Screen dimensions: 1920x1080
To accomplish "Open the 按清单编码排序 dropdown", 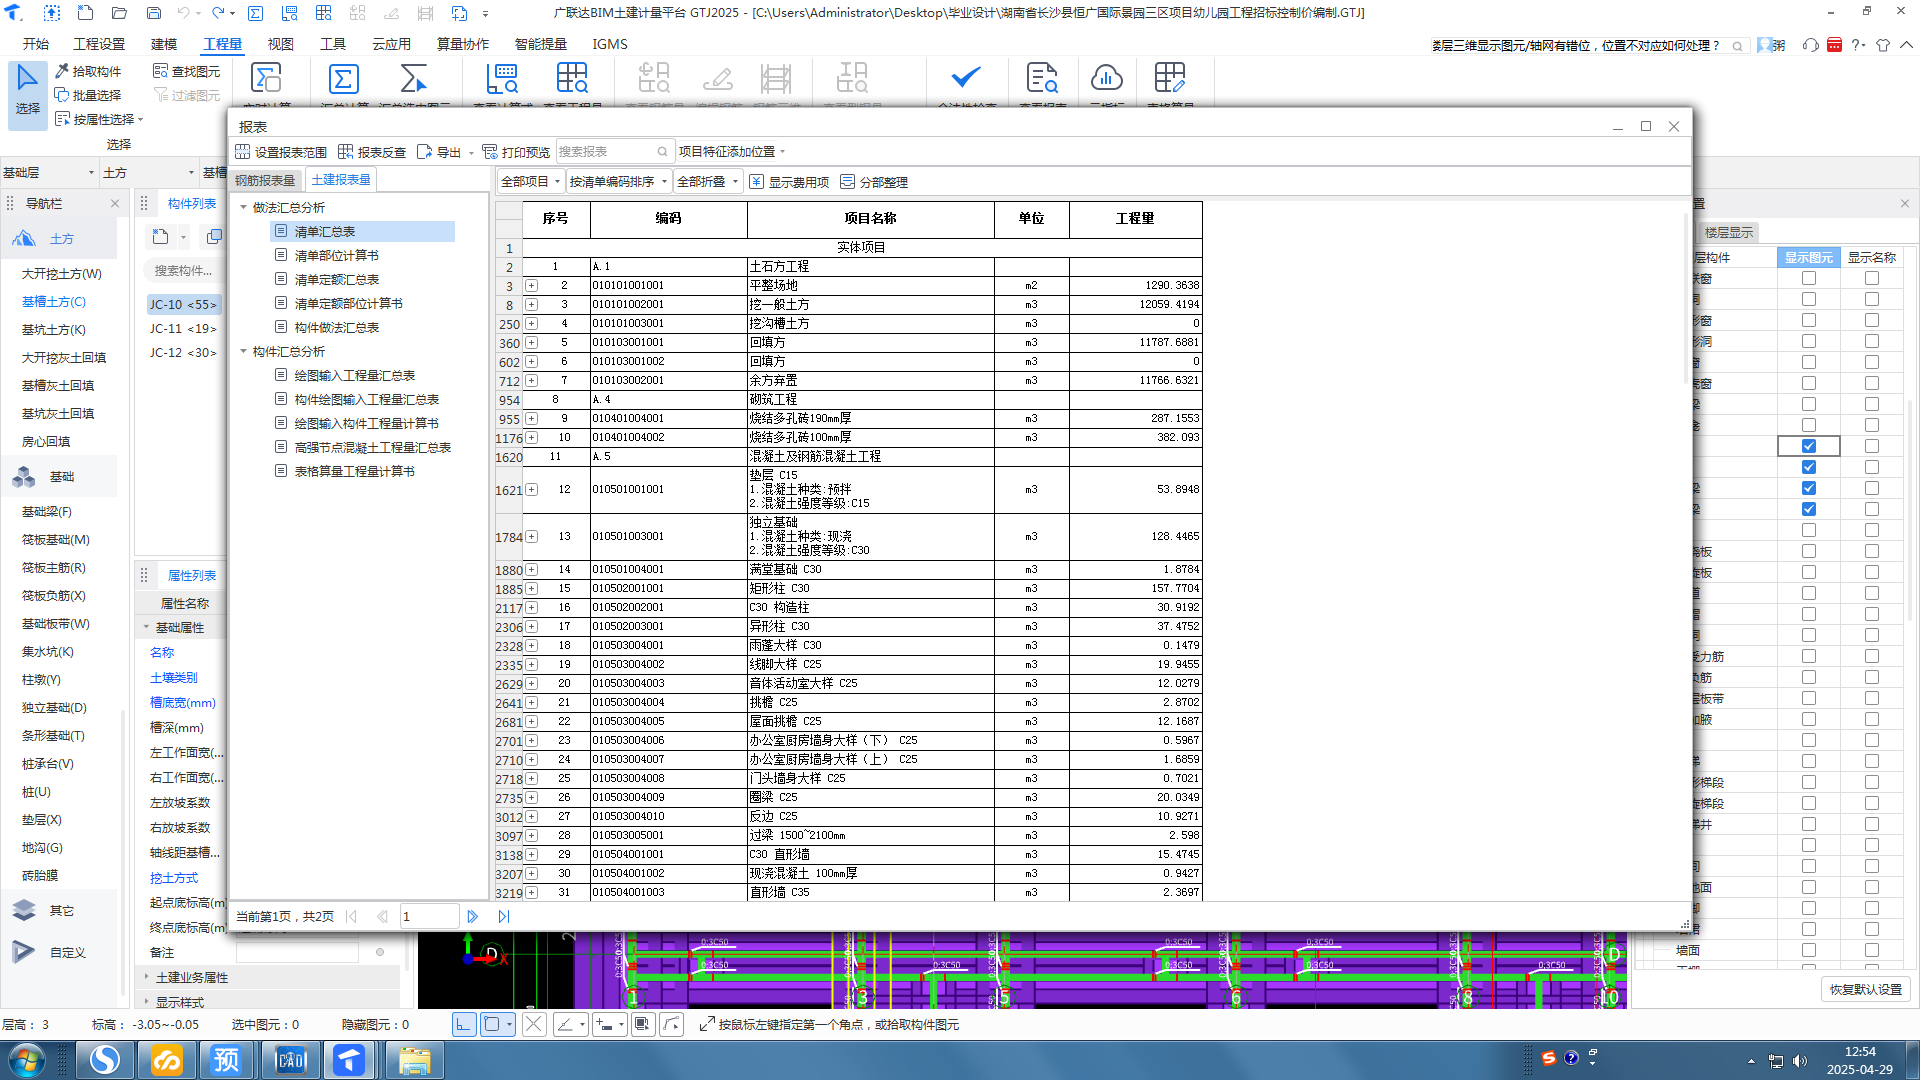I will [x=618, y=182].
